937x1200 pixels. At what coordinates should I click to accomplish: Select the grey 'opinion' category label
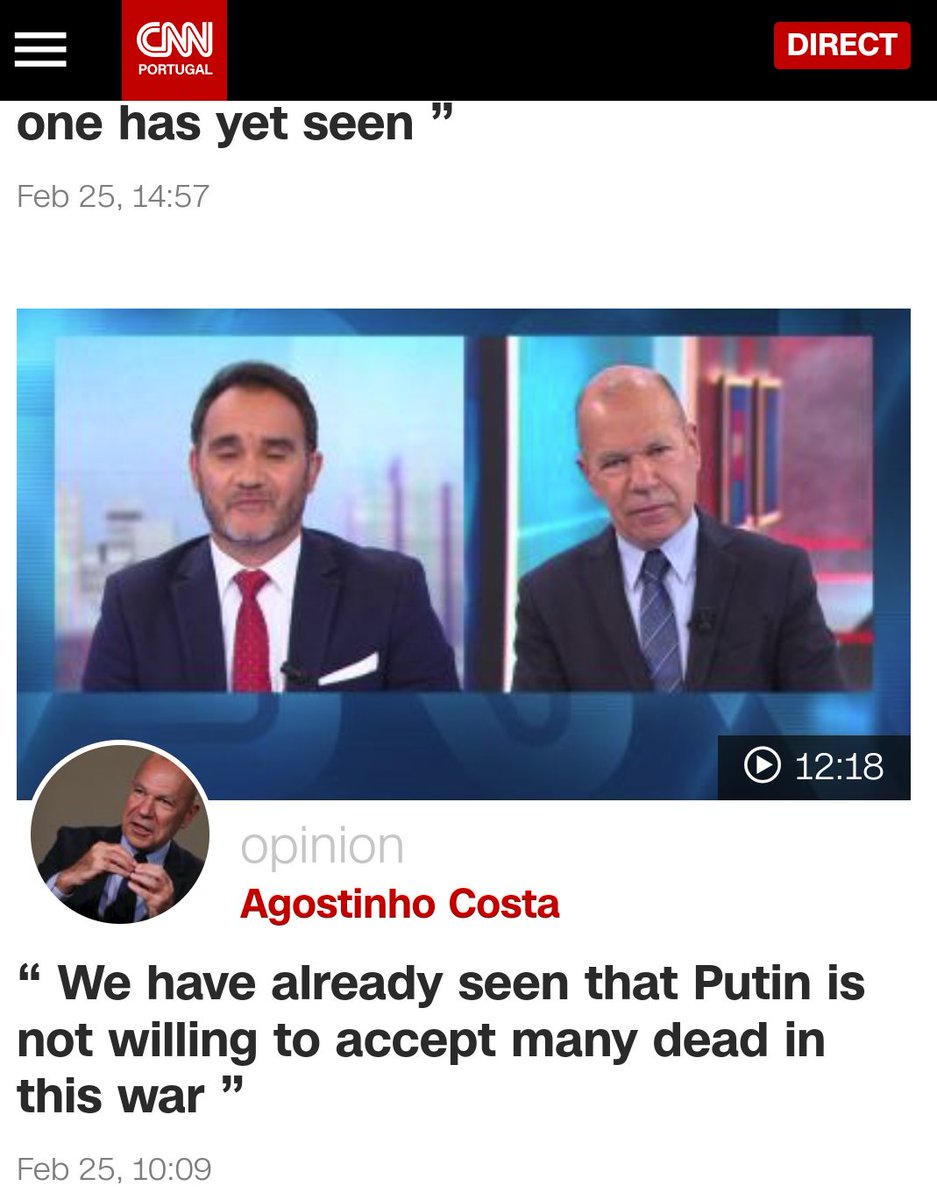(x=322, y=847)
